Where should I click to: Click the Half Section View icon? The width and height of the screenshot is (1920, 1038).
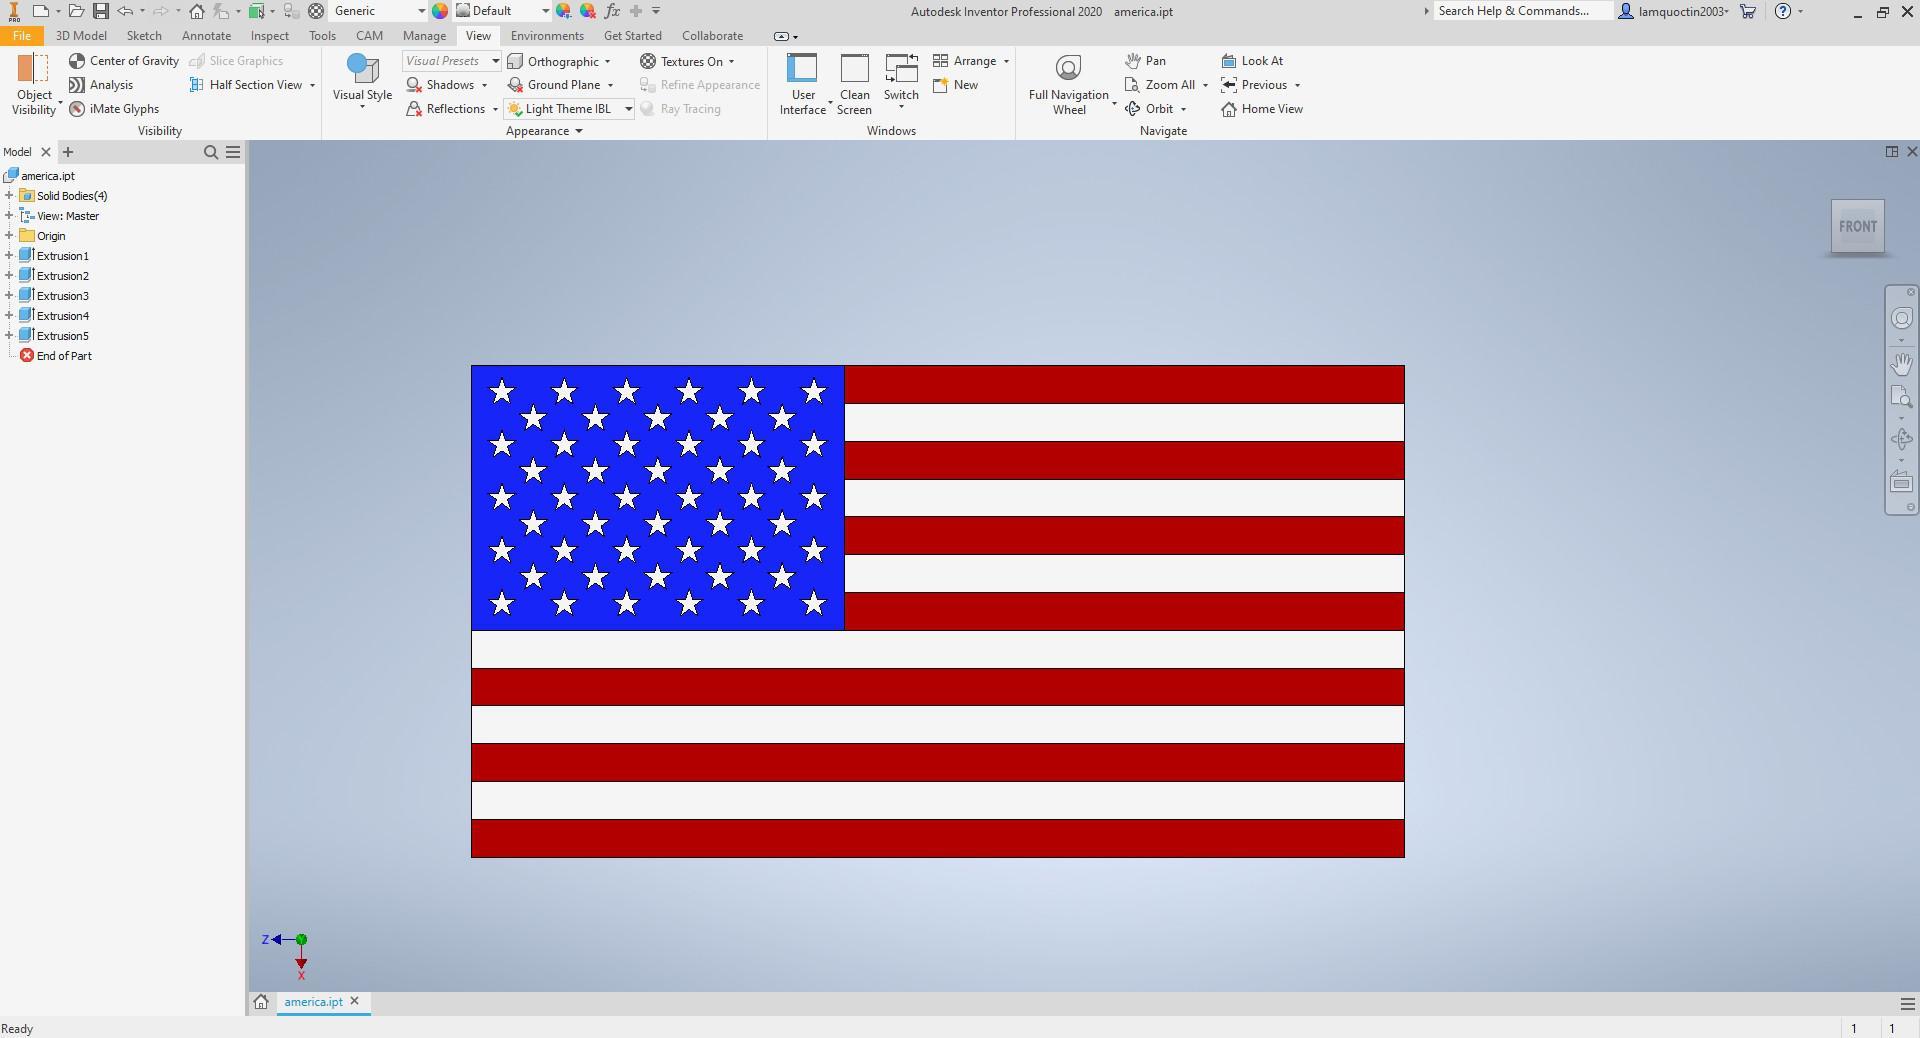(x=196, y=85)
